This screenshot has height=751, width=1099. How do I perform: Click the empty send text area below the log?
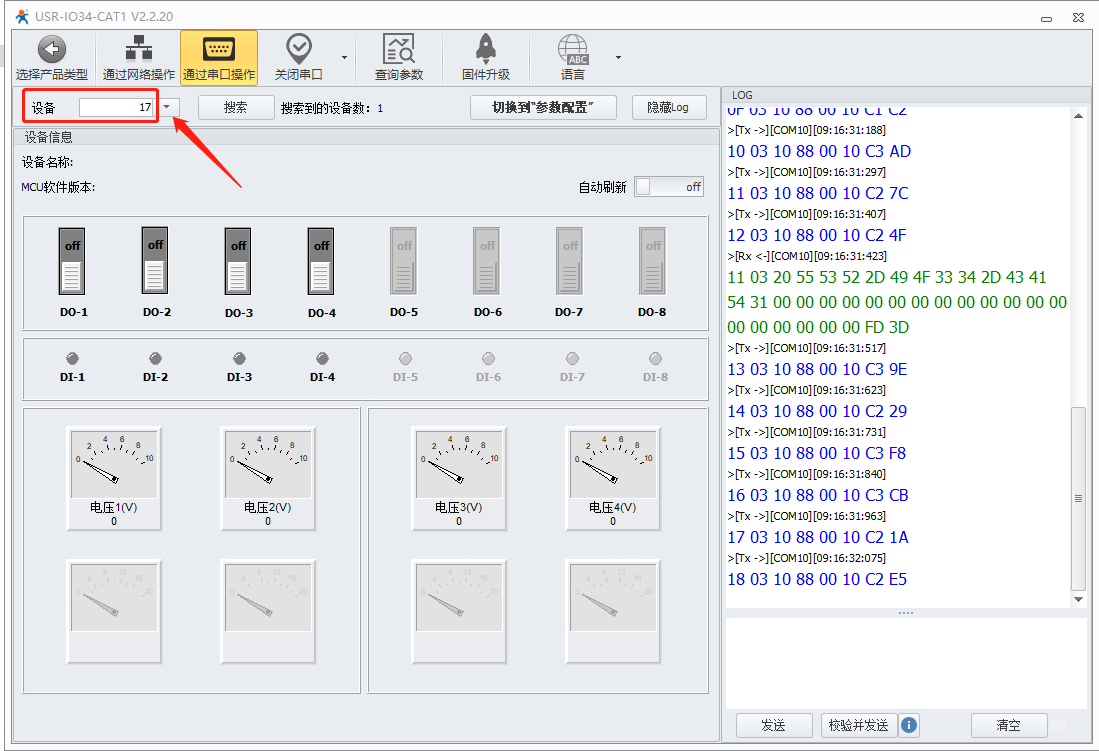click(906, 663)
